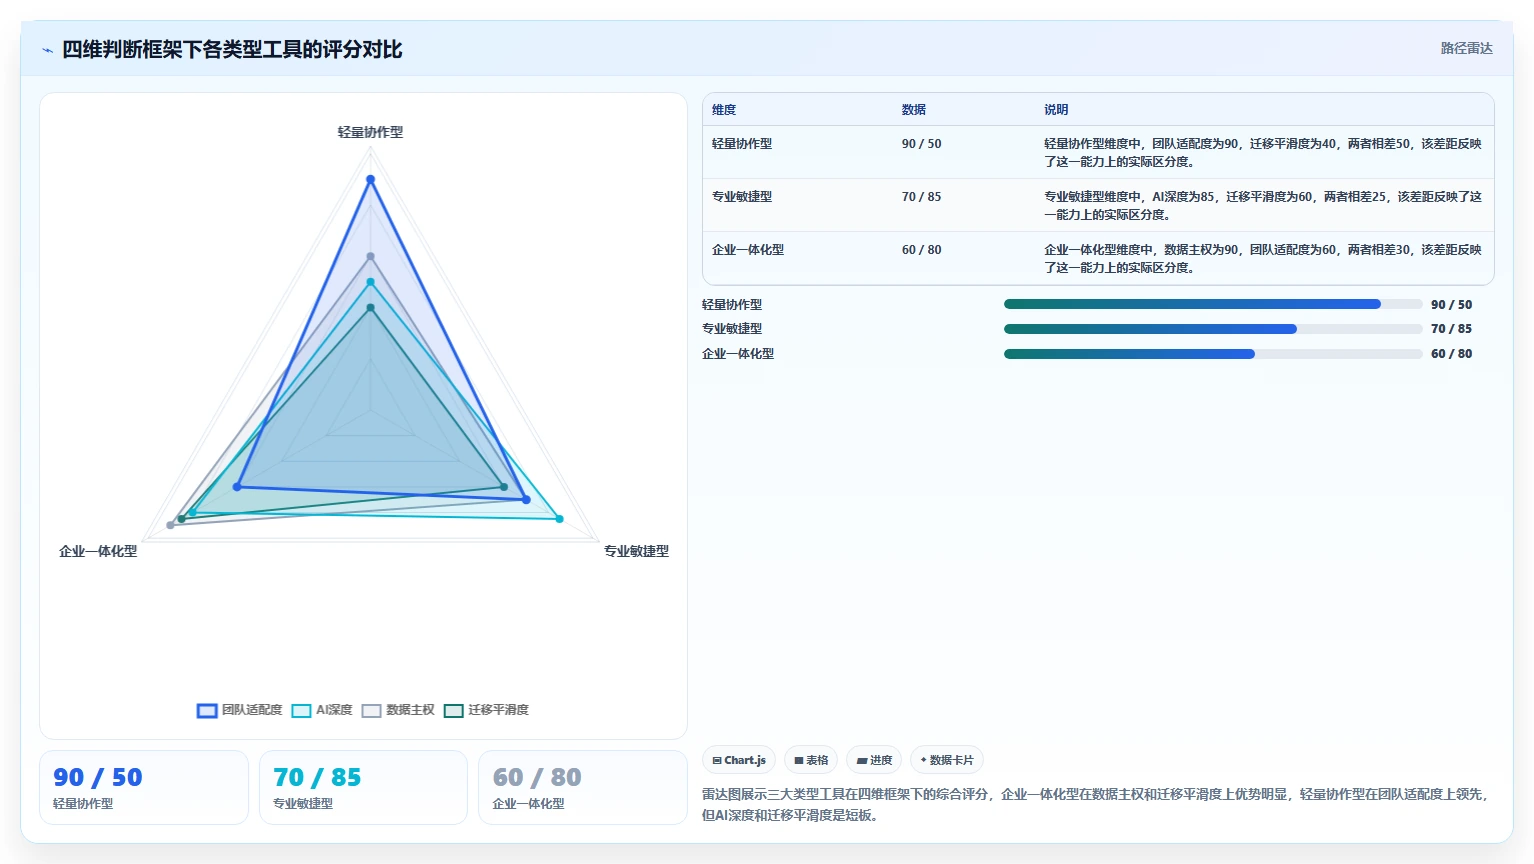
Task: Click the 60 / 80 table cell
Action: click(921, 250)
